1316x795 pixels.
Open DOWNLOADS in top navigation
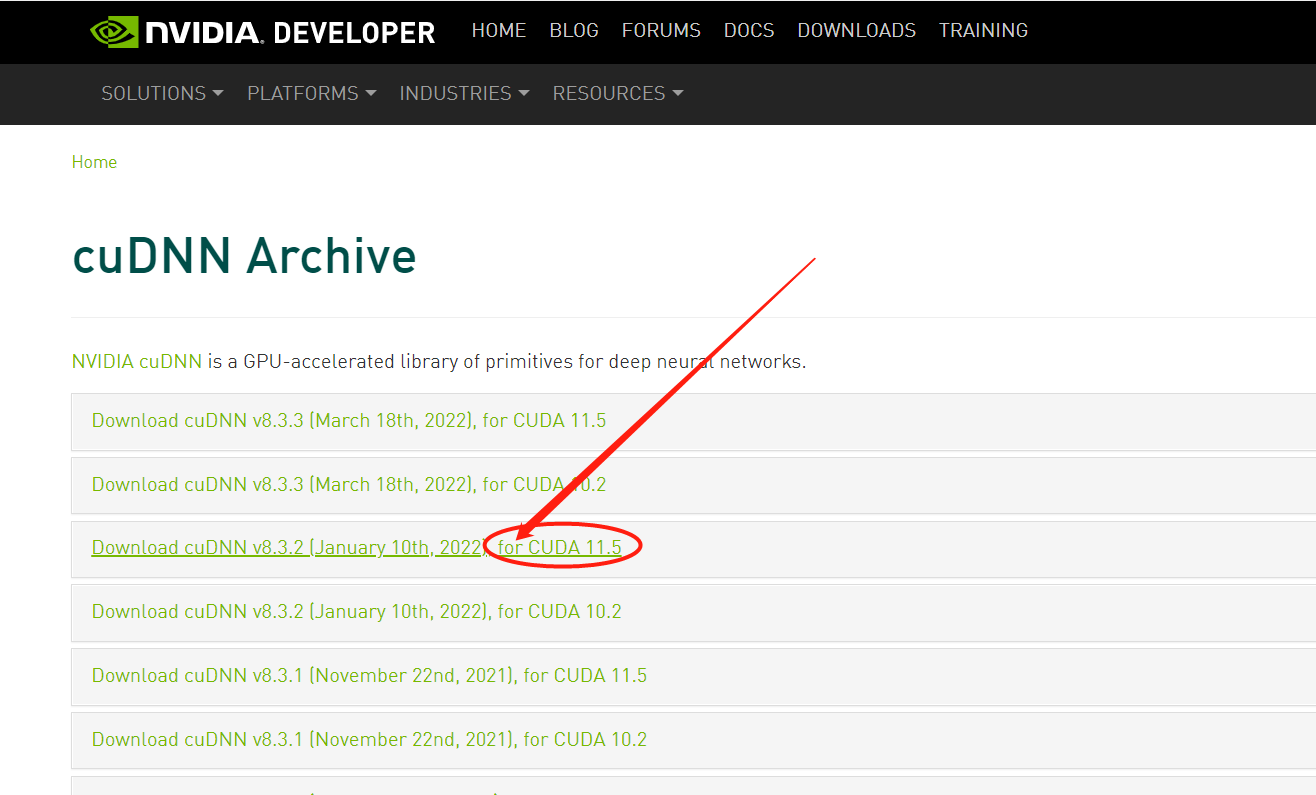point(857,31)
